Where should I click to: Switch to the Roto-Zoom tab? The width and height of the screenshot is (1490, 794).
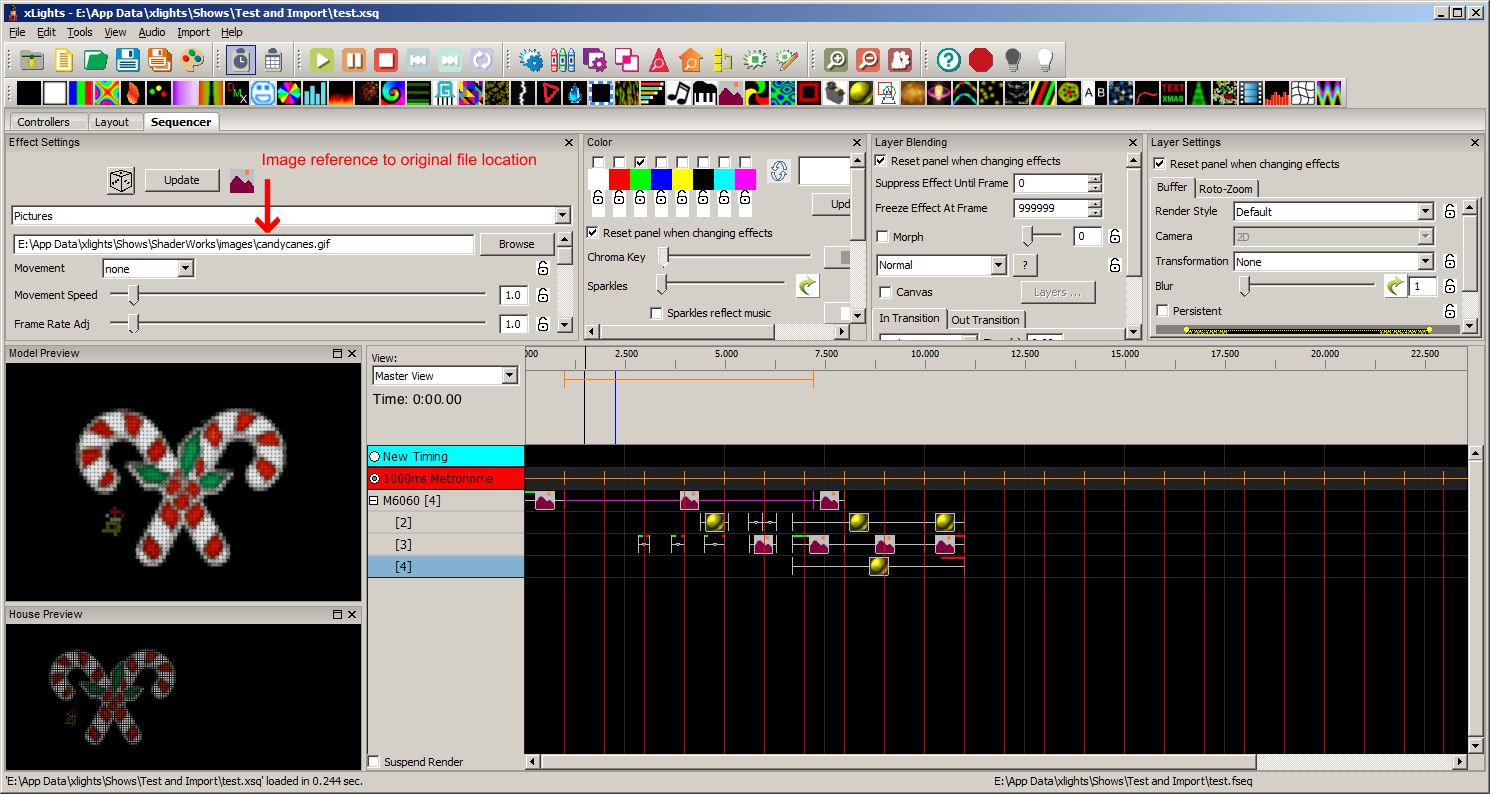1226,189
